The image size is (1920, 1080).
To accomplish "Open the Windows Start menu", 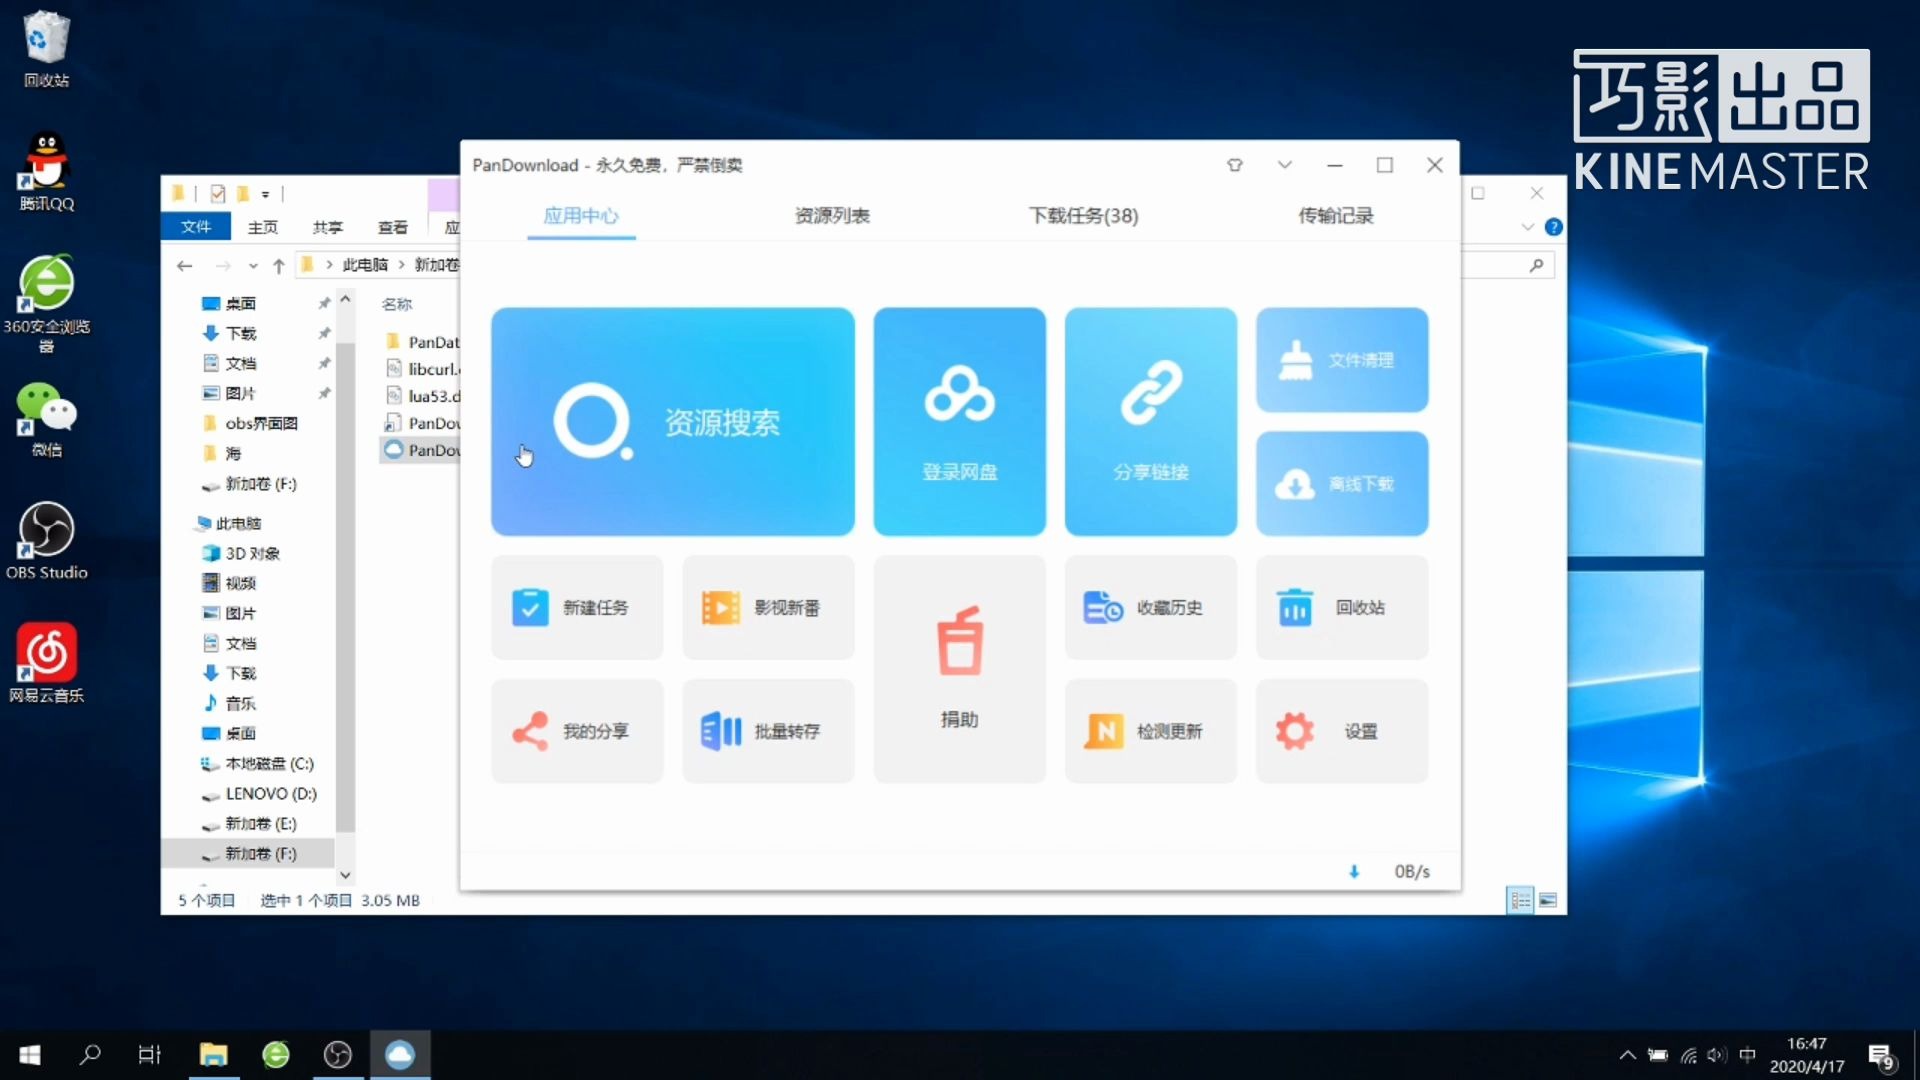I will [30, 1055].
